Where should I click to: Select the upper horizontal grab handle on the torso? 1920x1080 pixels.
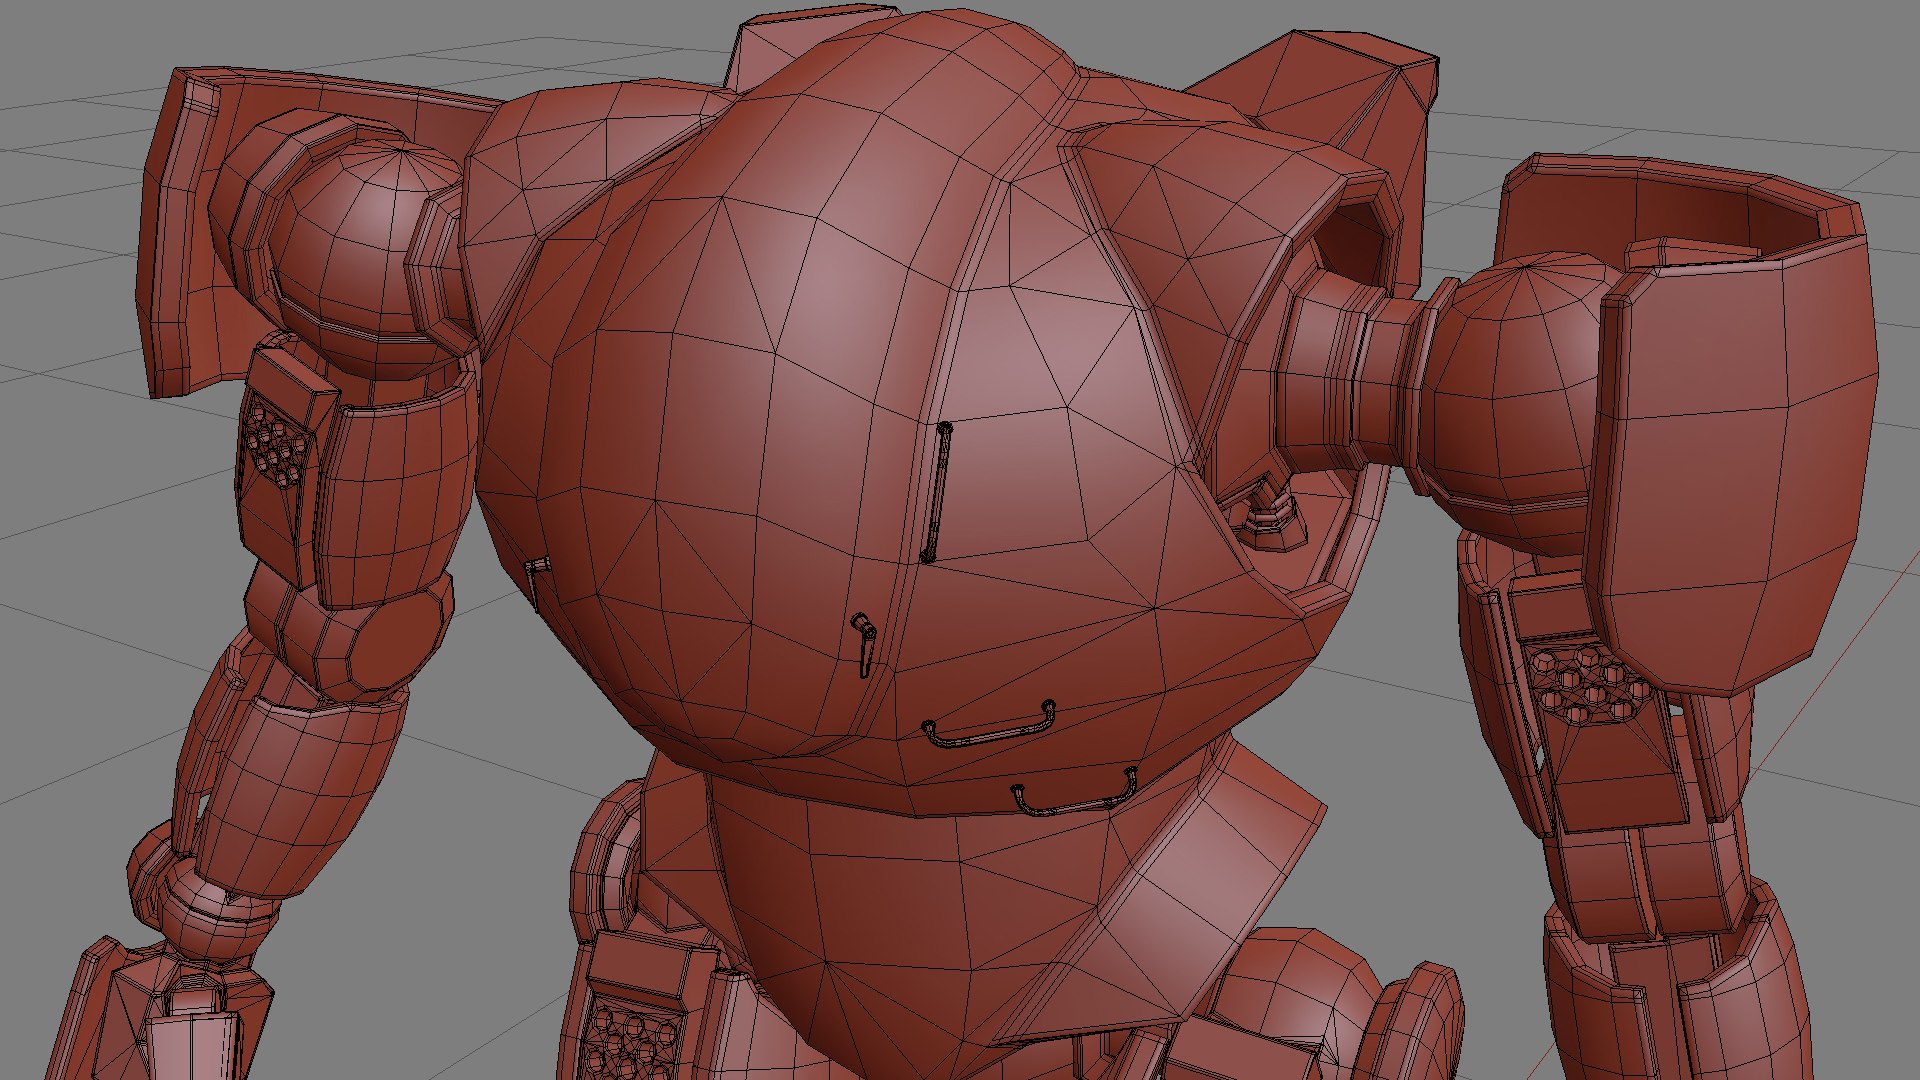point(989,725)
